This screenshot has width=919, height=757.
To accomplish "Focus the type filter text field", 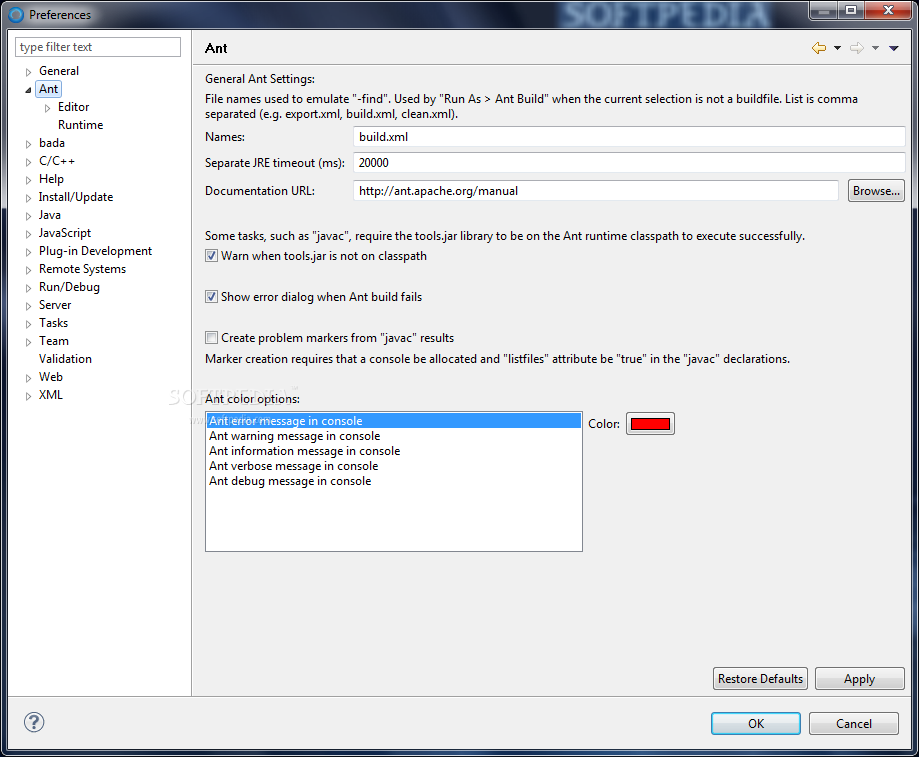I will pyautogui.click(x=98, y=47).
